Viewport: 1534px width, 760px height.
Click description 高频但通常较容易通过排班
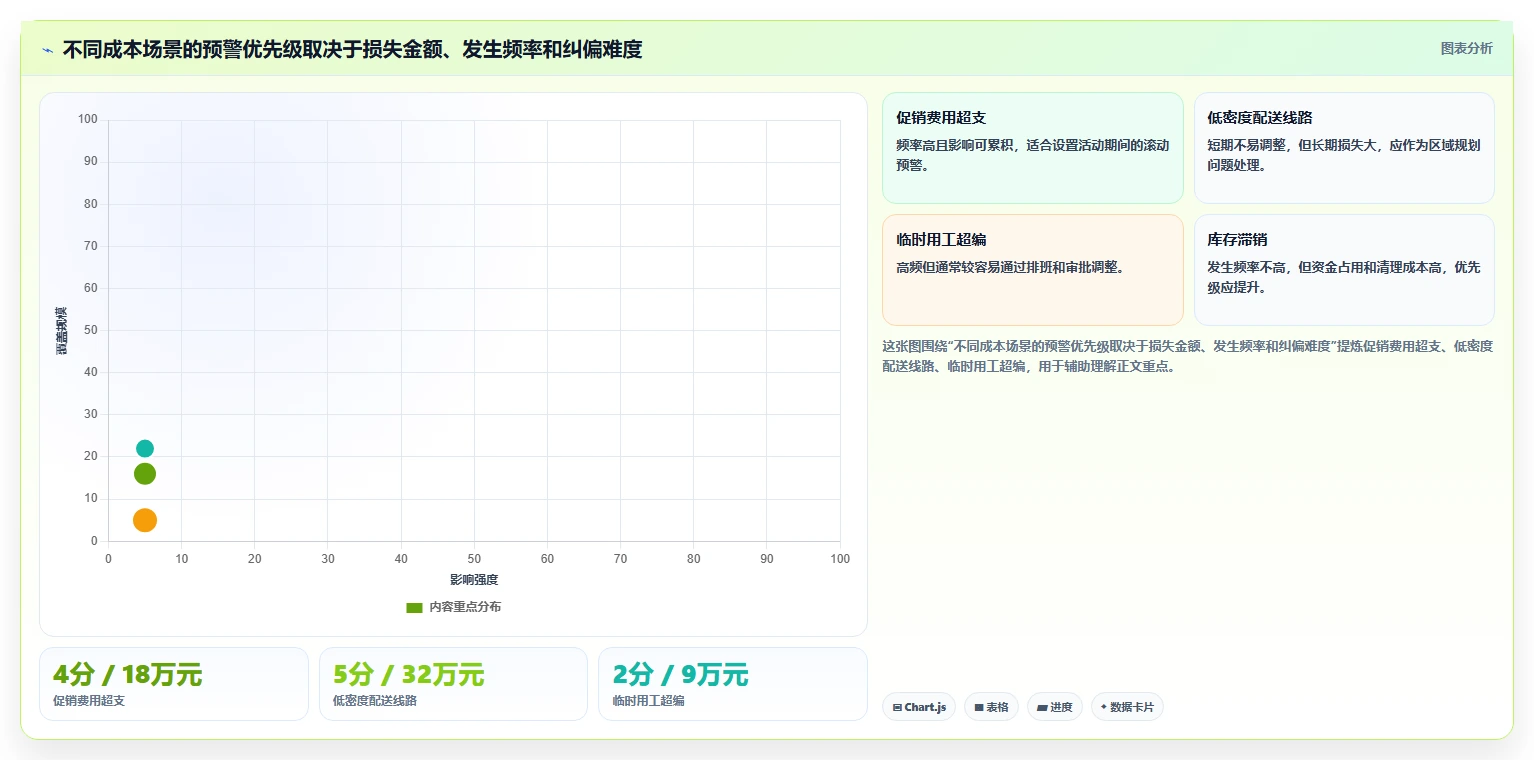click(1010, 267)
